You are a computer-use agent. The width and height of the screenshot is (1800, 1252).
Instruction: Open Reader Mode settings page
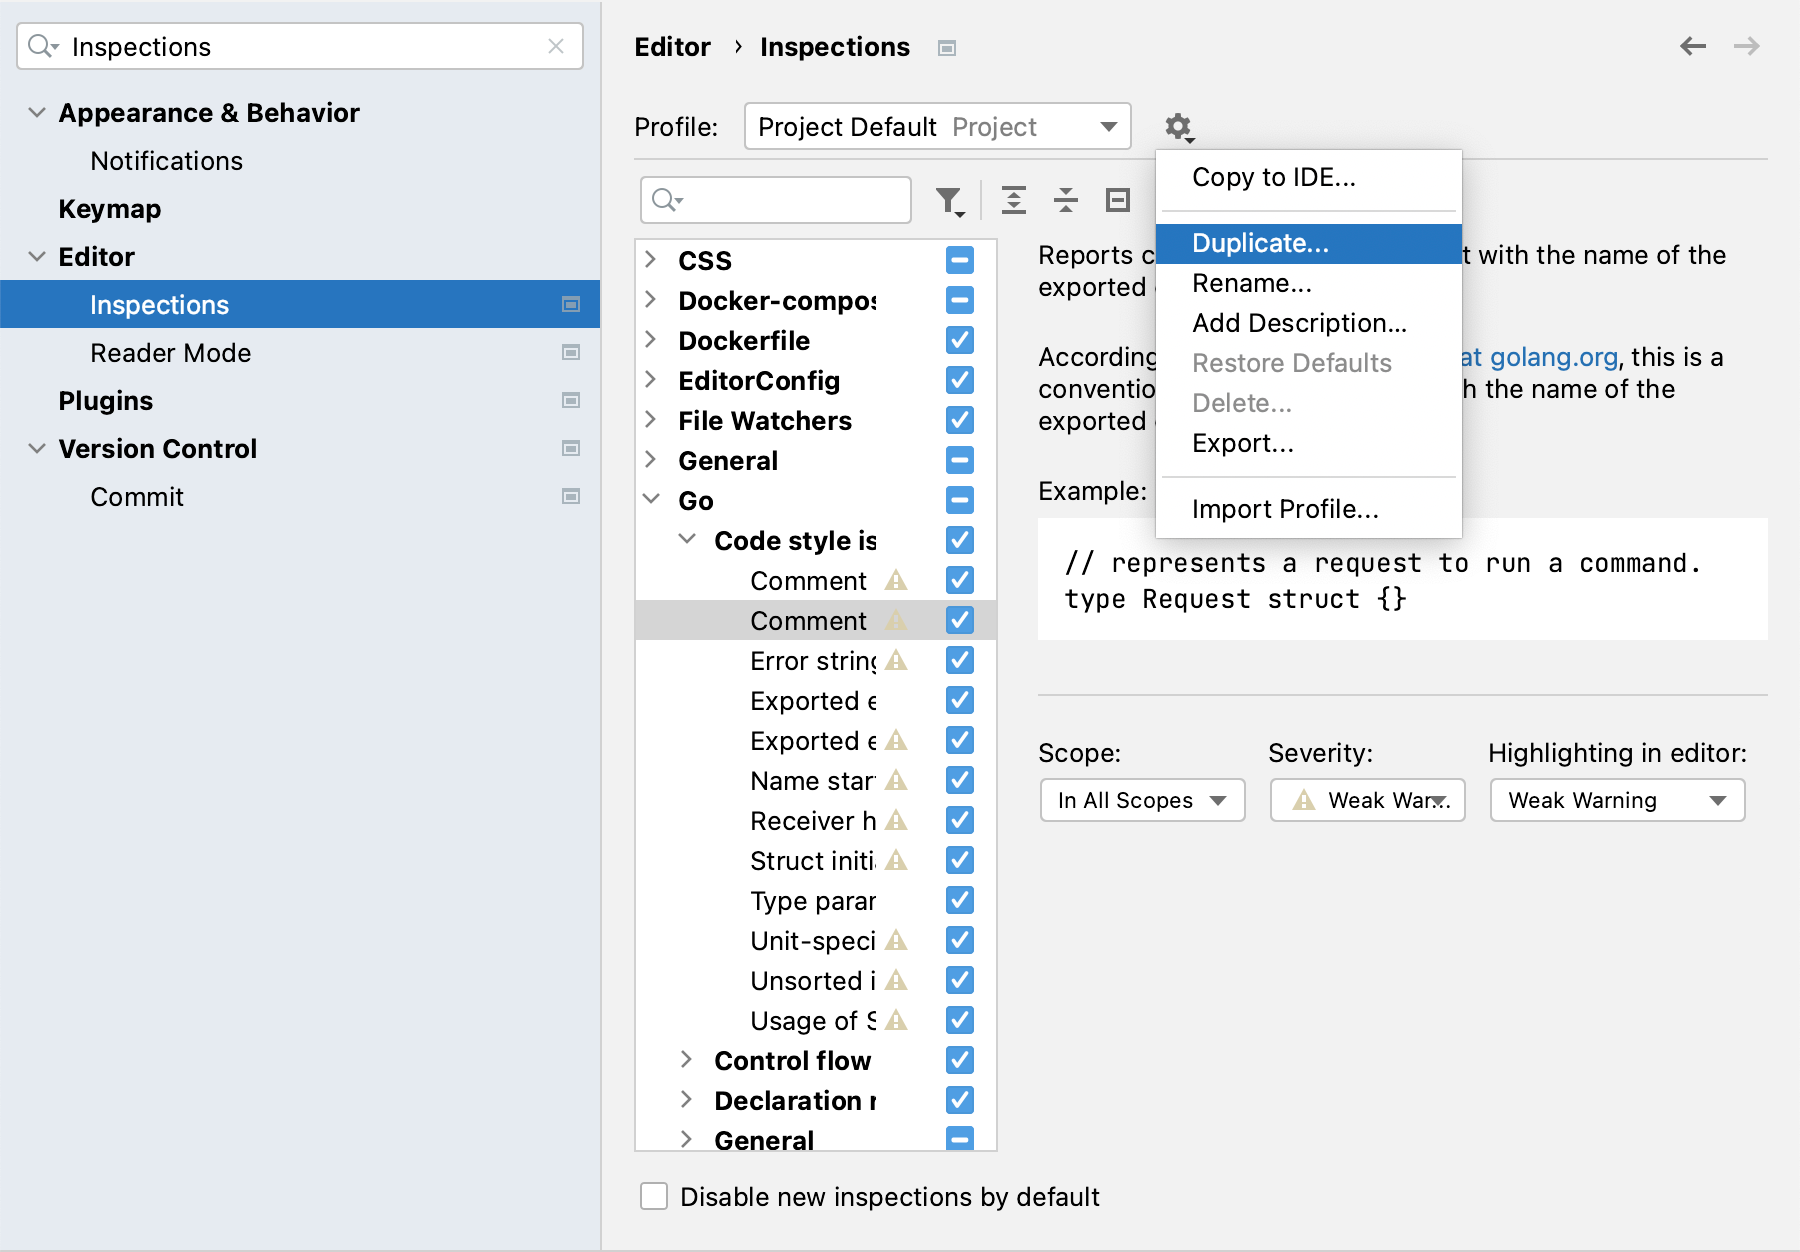(170, 353)
